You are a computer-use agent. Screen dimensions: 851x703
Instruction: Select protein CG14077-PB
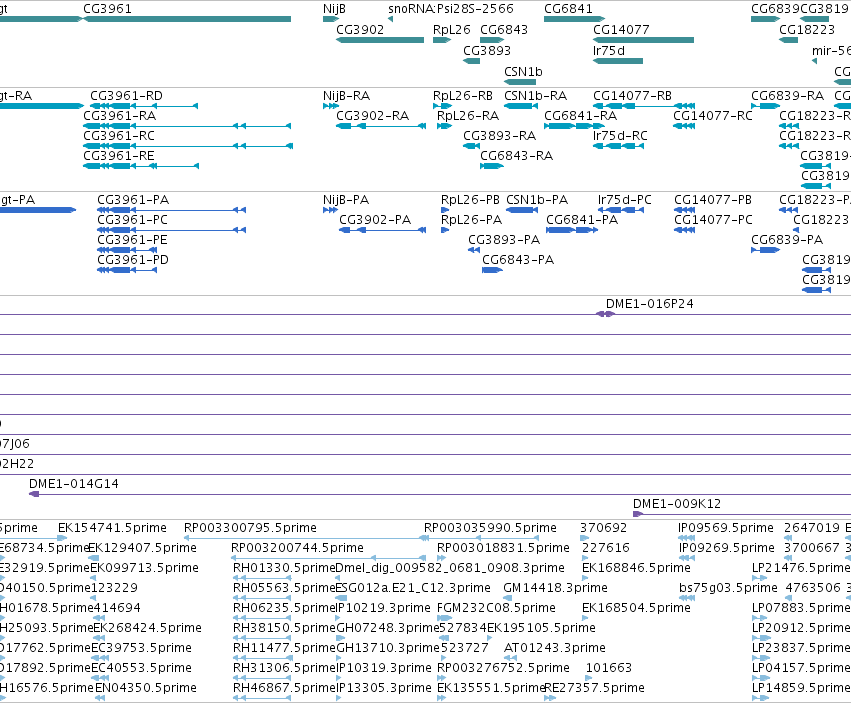[713, 200]
